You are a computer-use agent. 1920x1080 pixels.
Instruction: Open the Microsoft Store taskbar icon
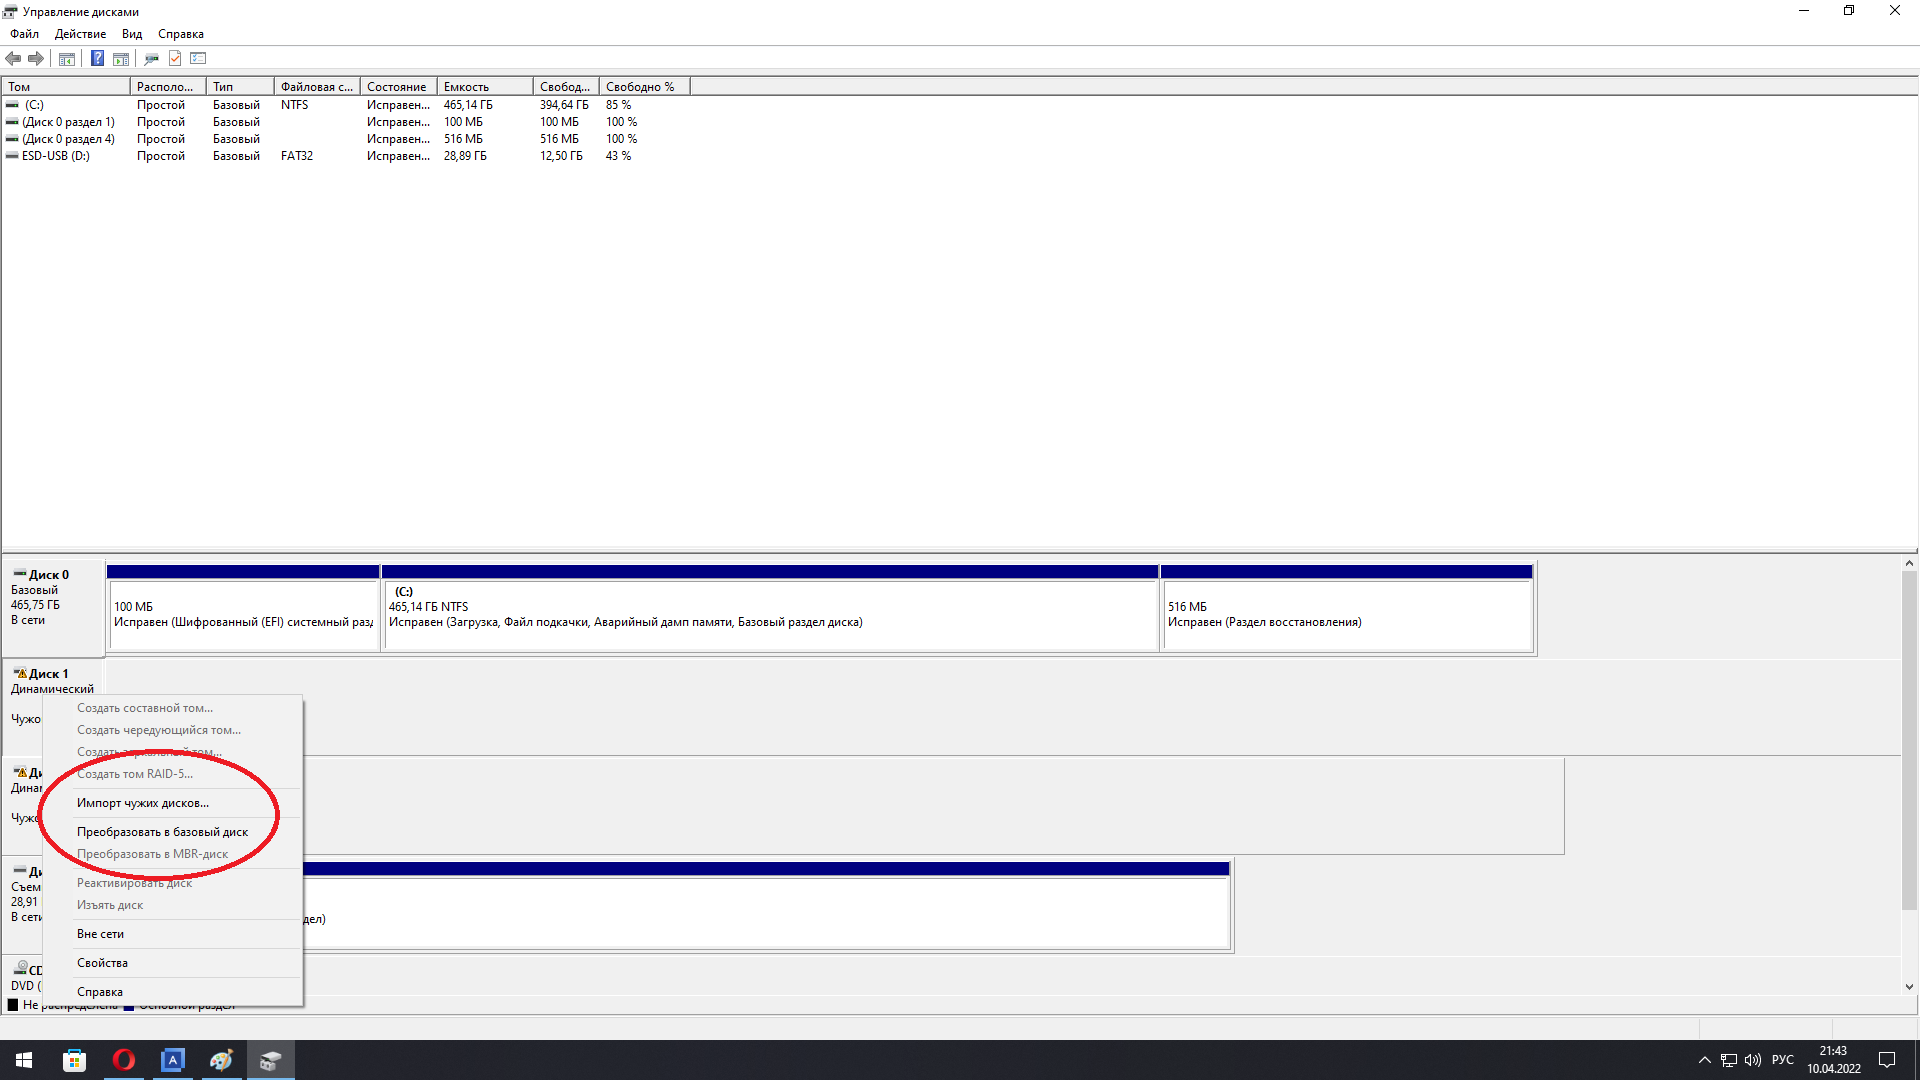[x=74, y=1060]
